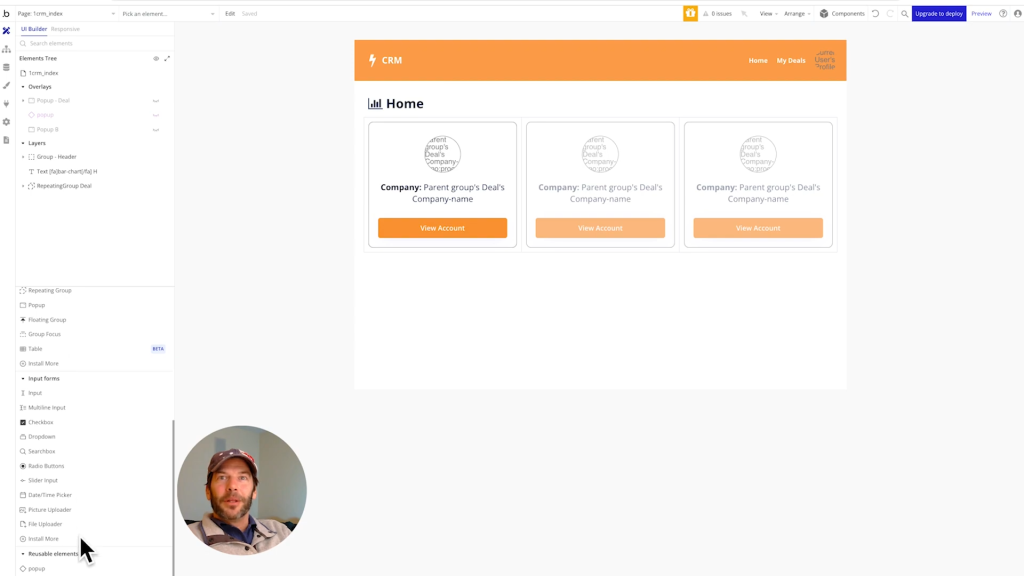This screenshot has width=1024, height=576.
Task: Open the Workflow tab icon in left sidebar
Action: point(7,49)
